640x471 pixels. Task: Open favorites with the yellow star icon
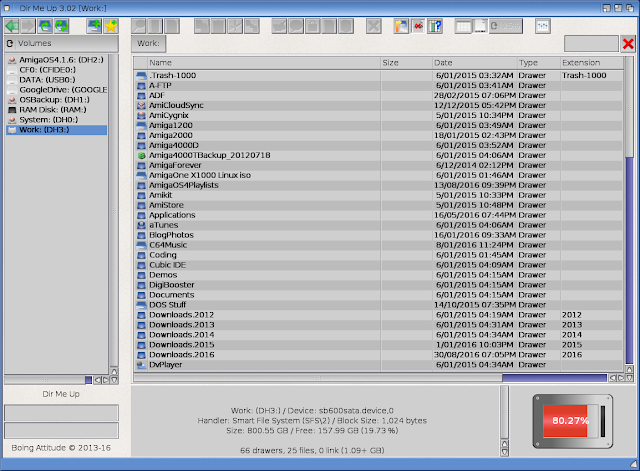111,26
